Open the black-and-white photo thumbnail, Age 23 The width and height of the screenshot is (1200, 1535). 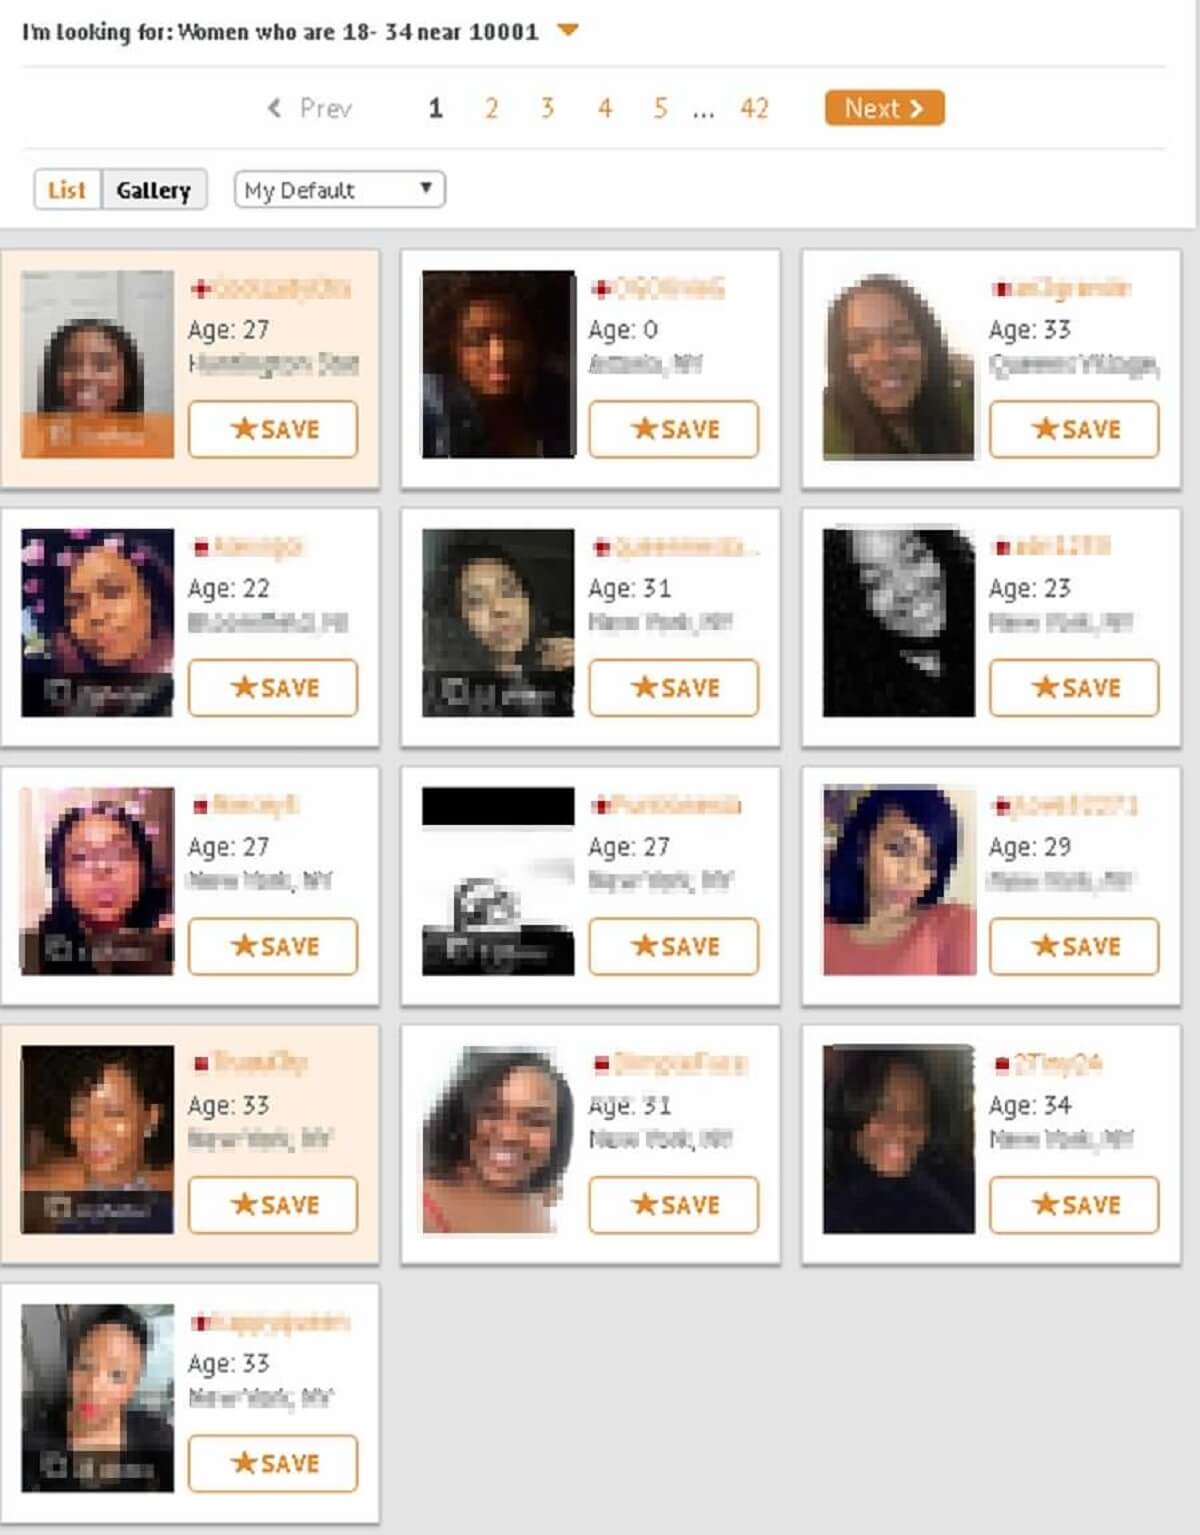point(898,622)
